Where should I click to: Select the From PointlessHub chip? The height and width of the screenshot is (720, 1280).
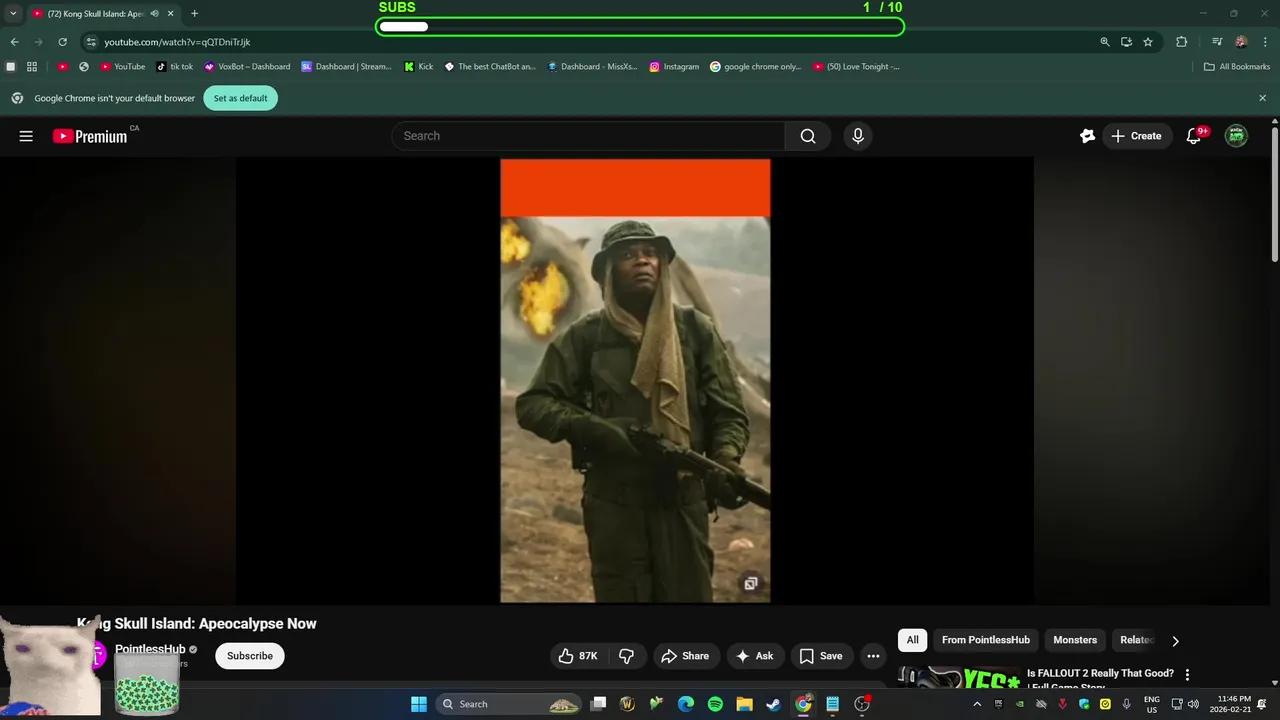click(985, 640)
